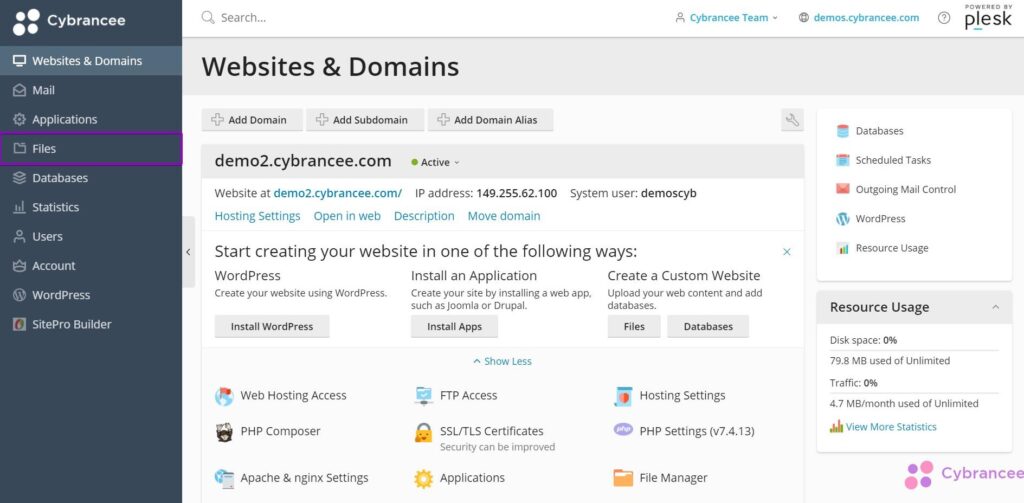Viewport: 1024px width, 503px height.
Task: Click Databases icon in right panel
Action: point(842,131)
